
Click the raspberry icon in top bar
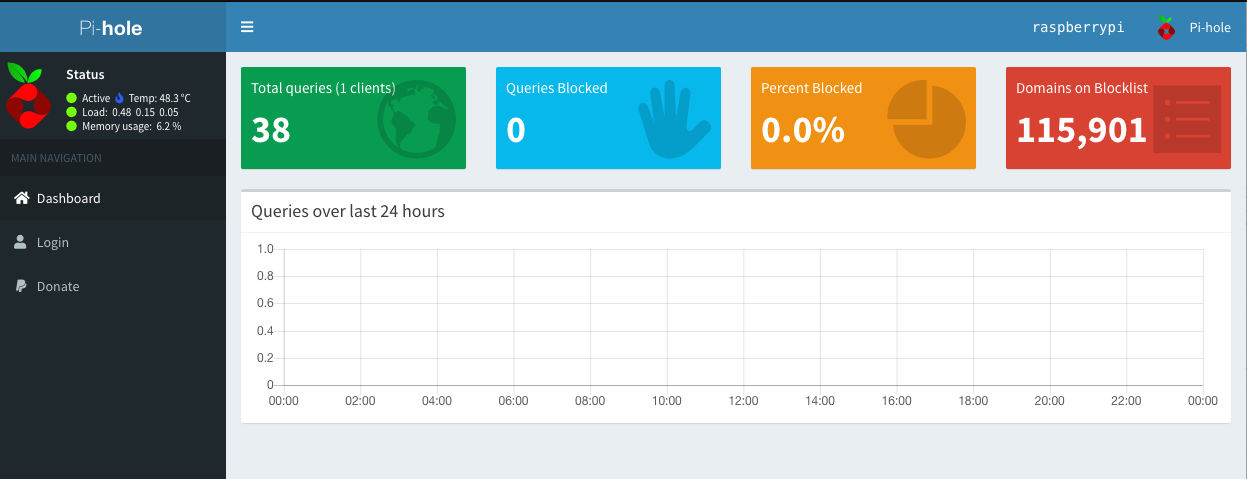(x=1166, y=28)
